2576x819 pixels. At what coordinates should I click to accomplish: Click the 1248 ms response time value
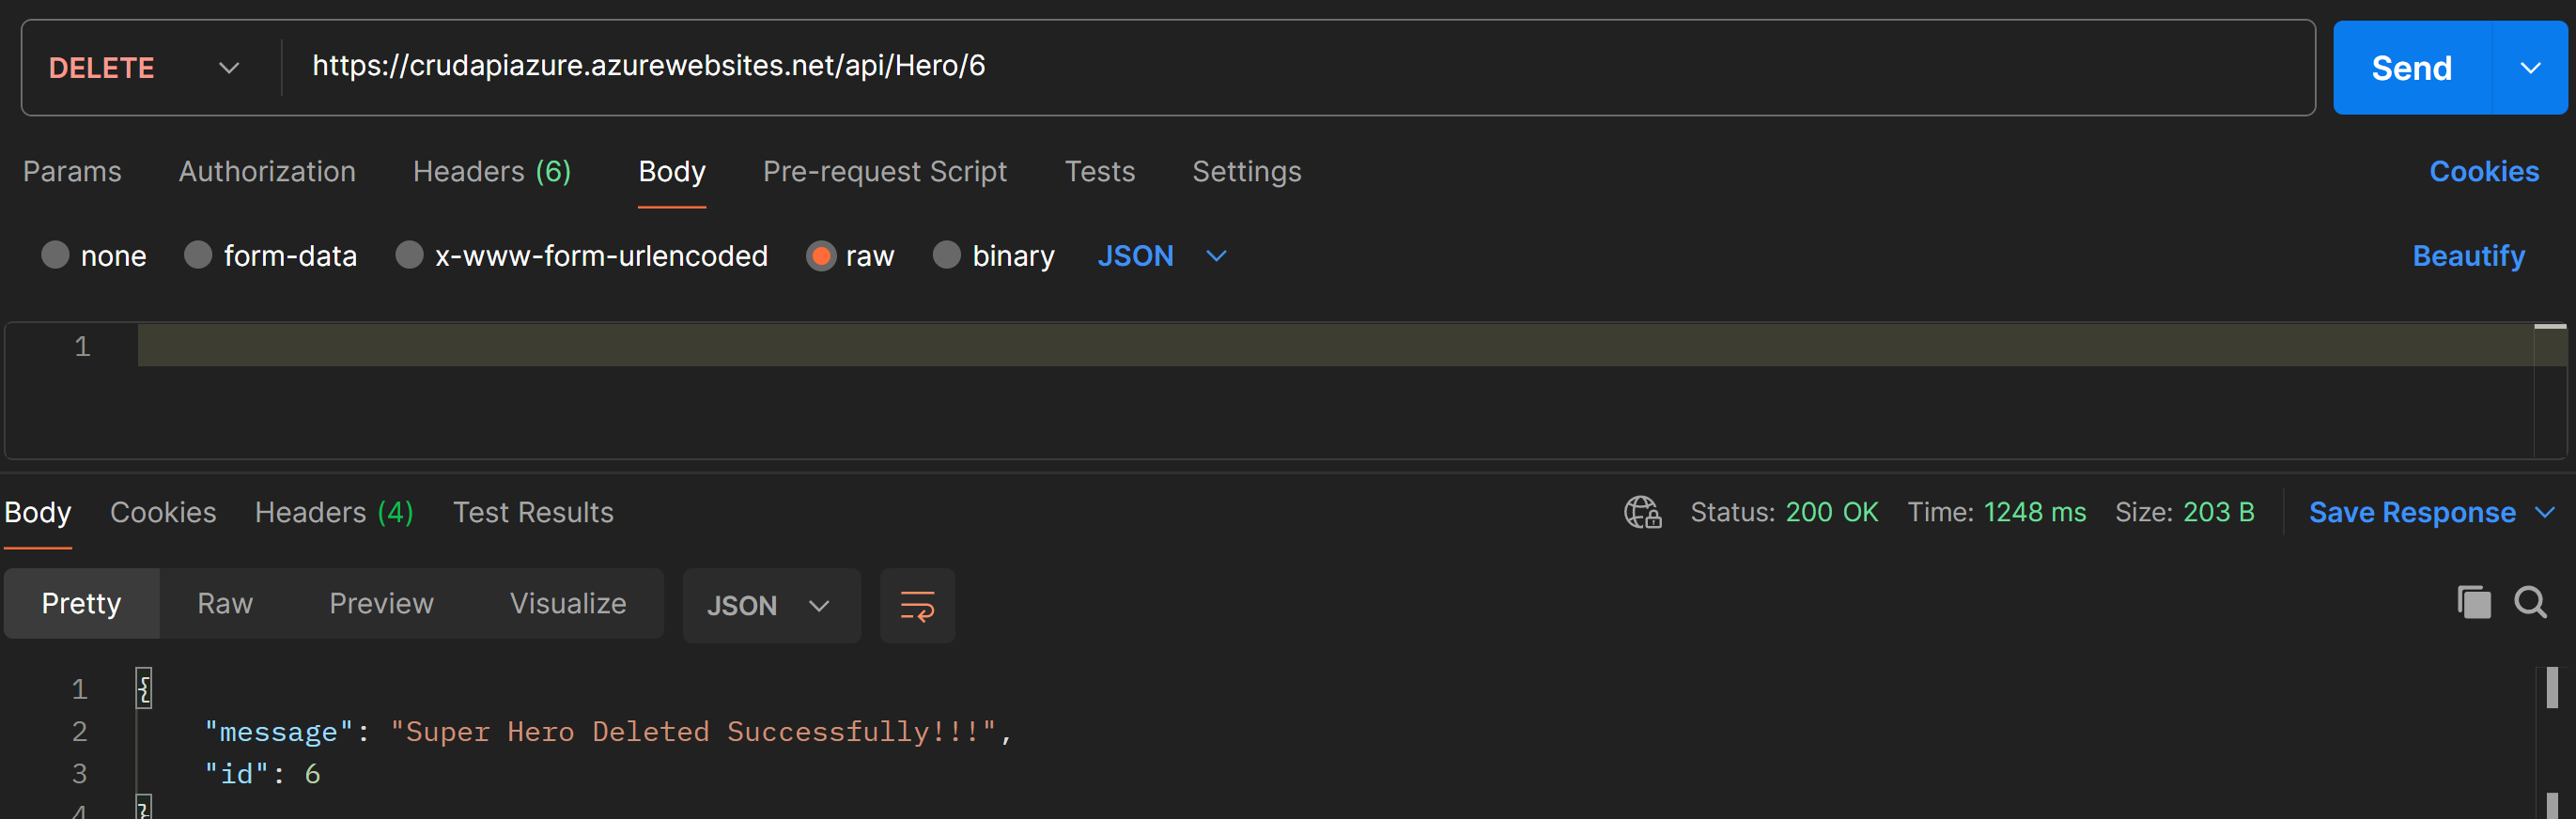point(2035,512)
